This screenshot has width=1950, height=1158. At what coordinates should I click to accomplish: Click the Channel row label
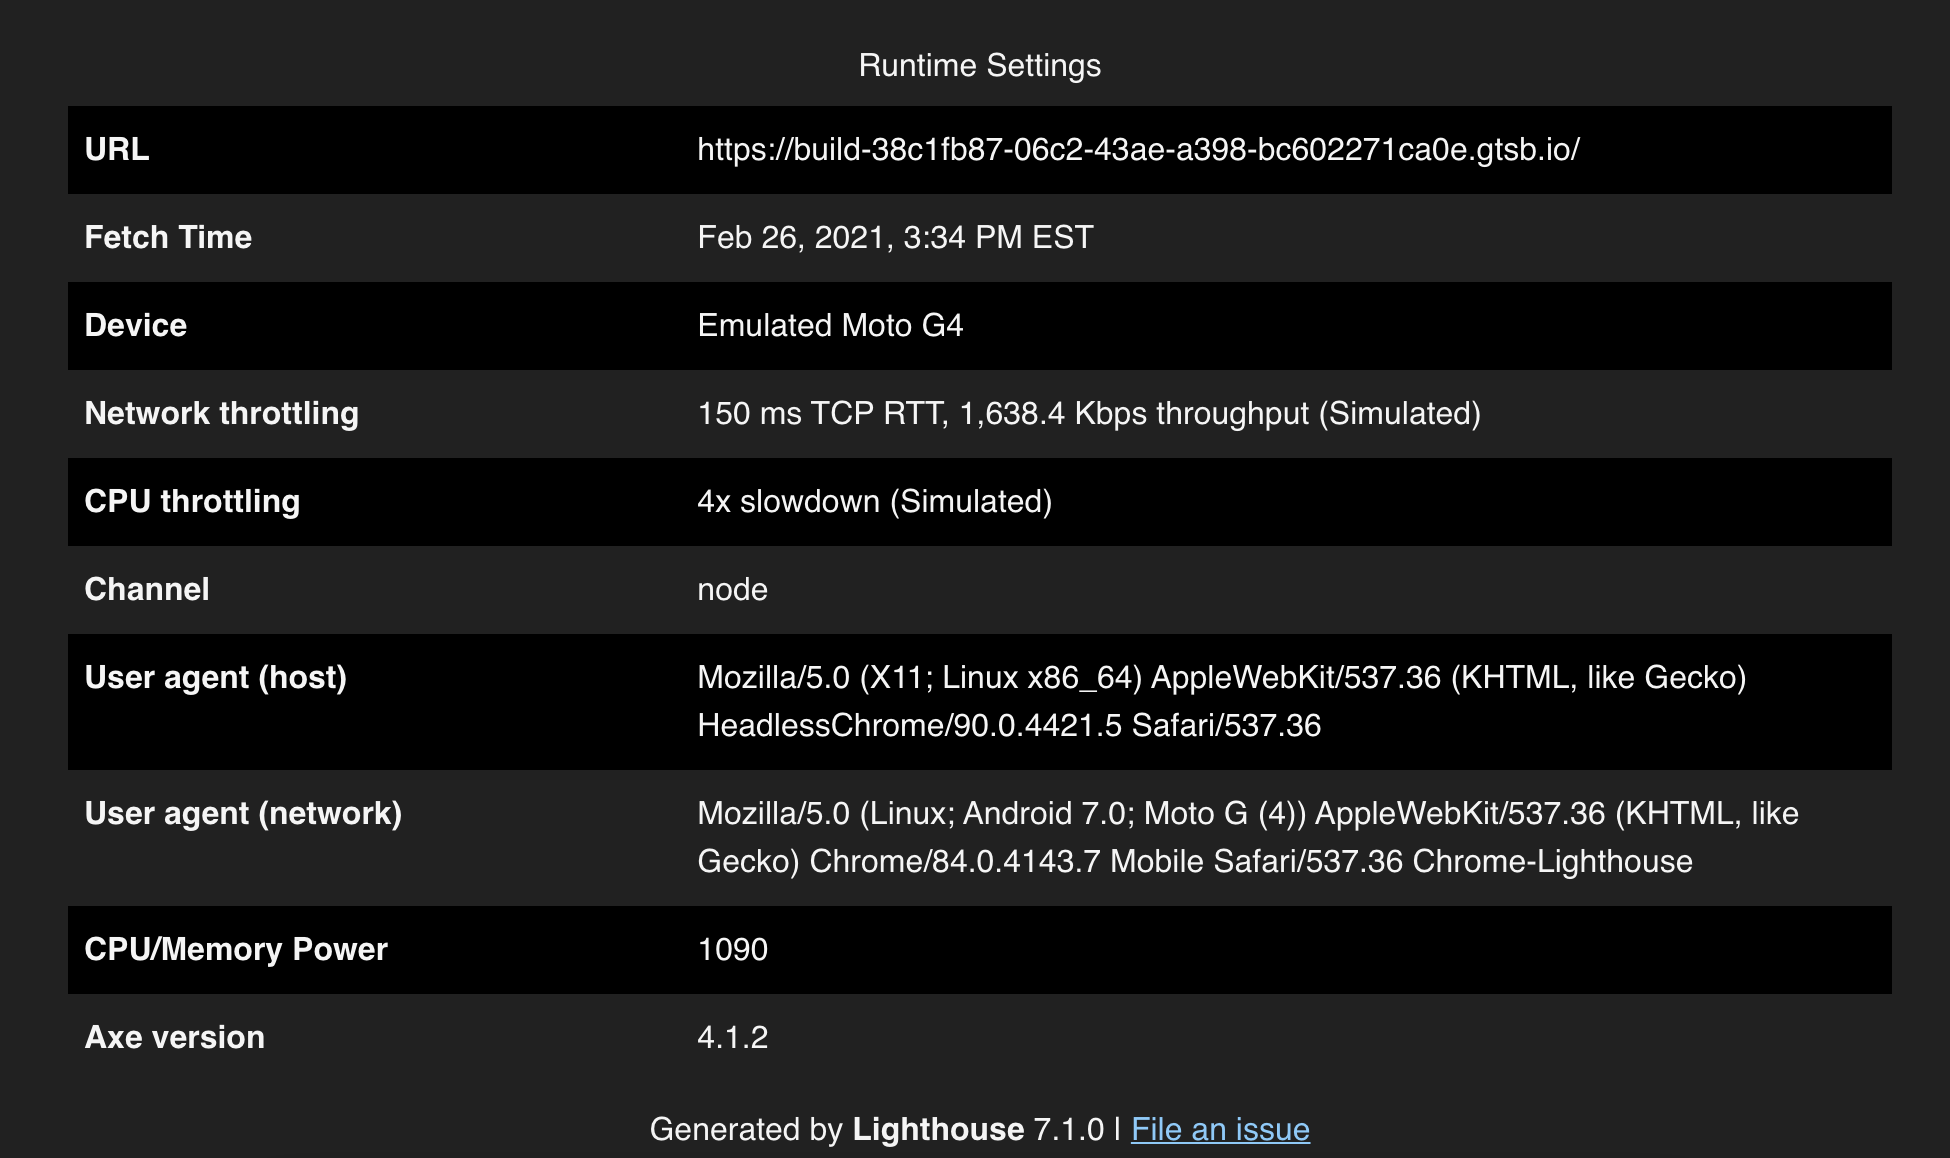pyautogui.click(x=147, y=590)
